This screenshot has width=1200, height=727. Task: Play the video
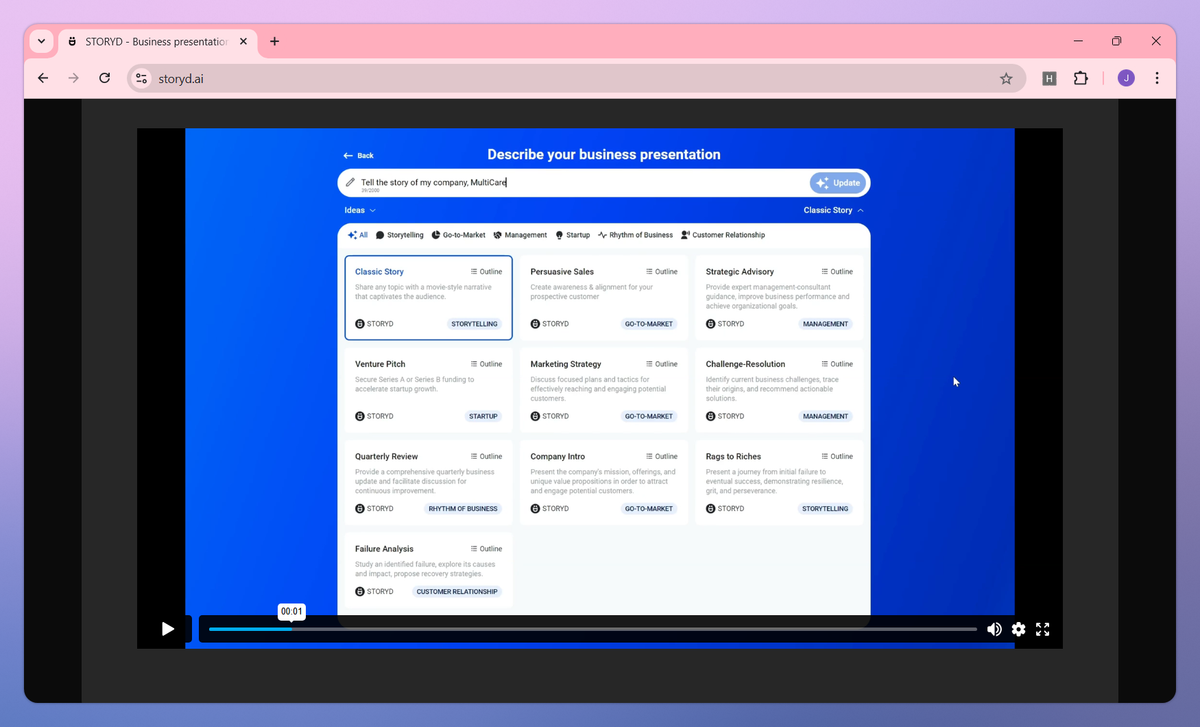point(168,629)
